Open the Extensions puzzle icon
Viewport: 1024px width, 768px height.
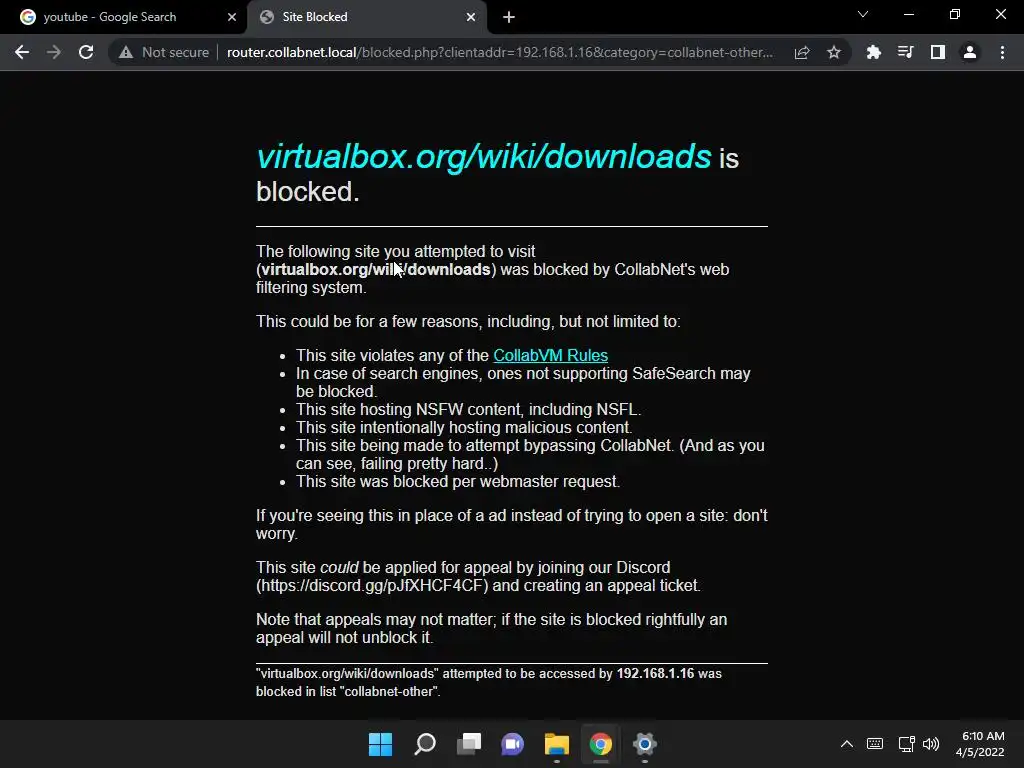tap(873, 52)
